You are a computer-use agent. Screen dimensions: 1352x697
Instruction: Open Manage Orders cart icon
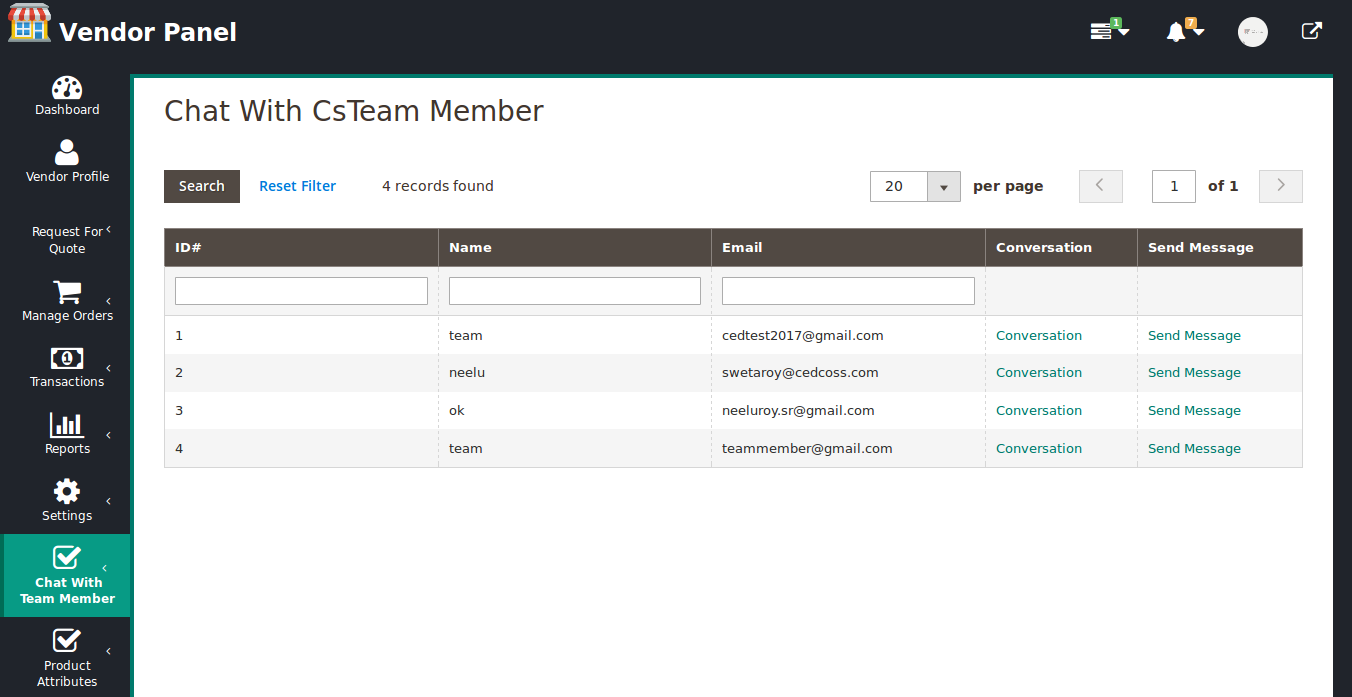[x=67, y=292]
